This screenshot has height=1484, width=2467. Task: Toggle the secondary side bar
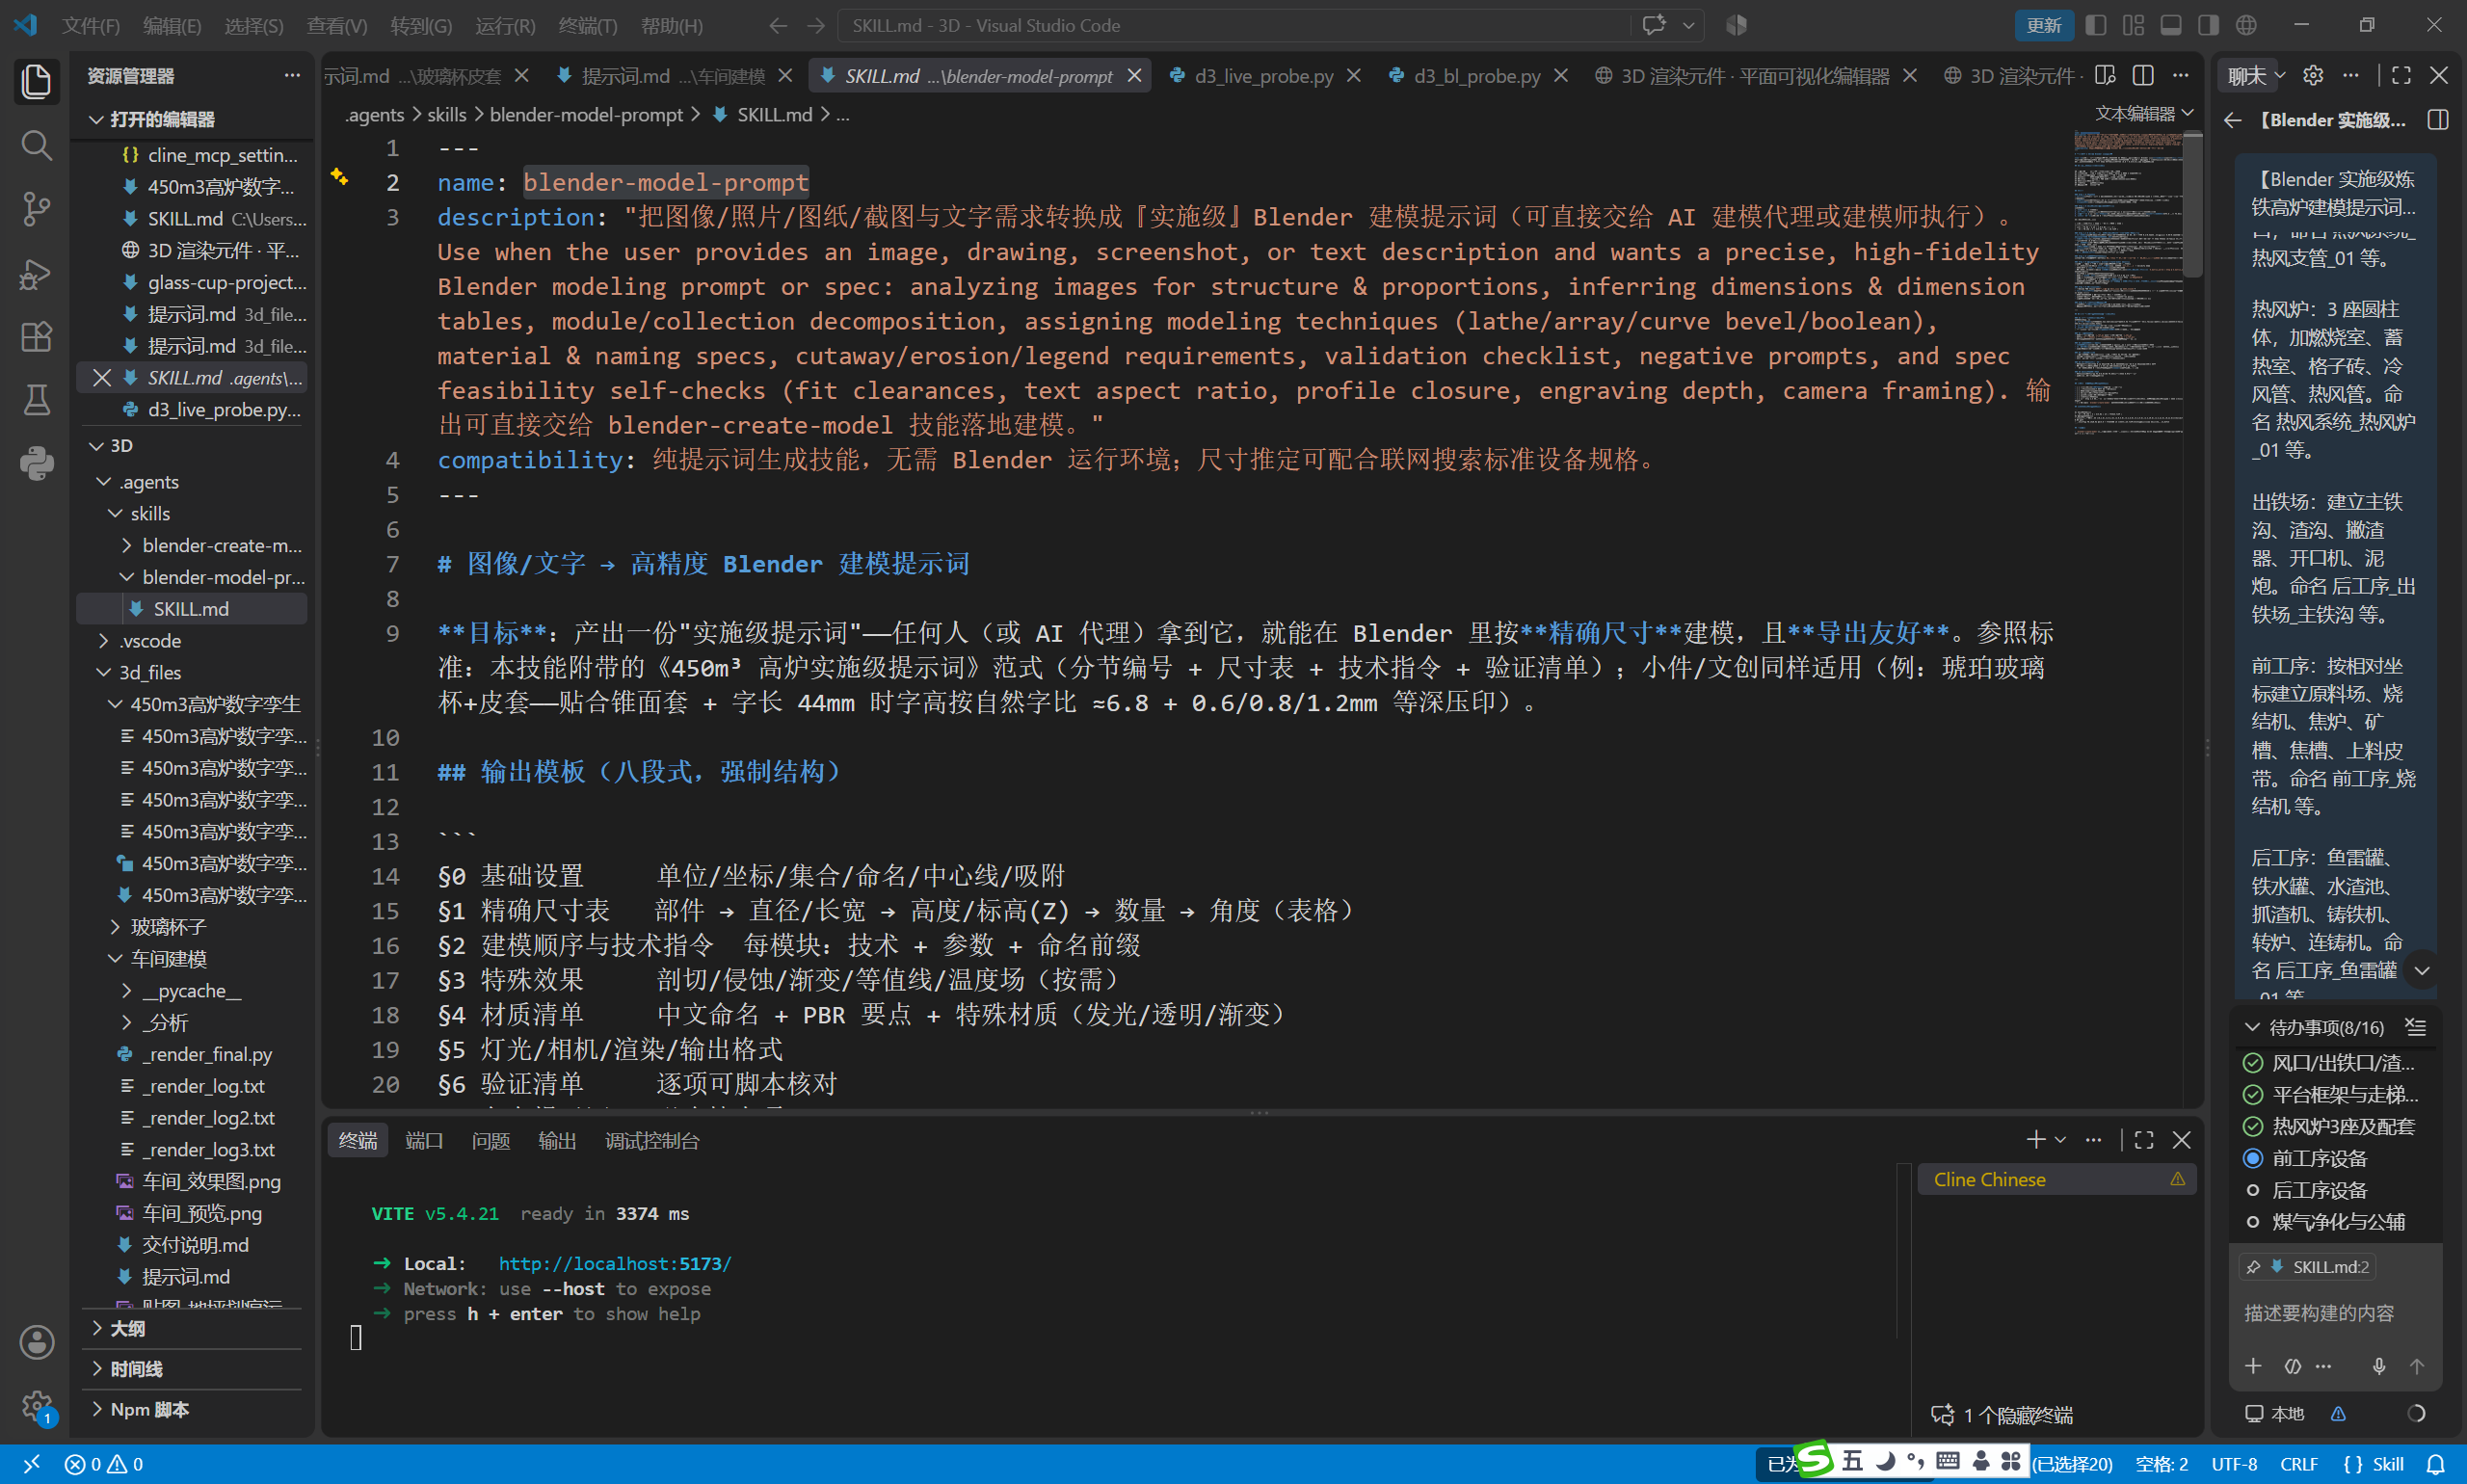point(2208,25)
